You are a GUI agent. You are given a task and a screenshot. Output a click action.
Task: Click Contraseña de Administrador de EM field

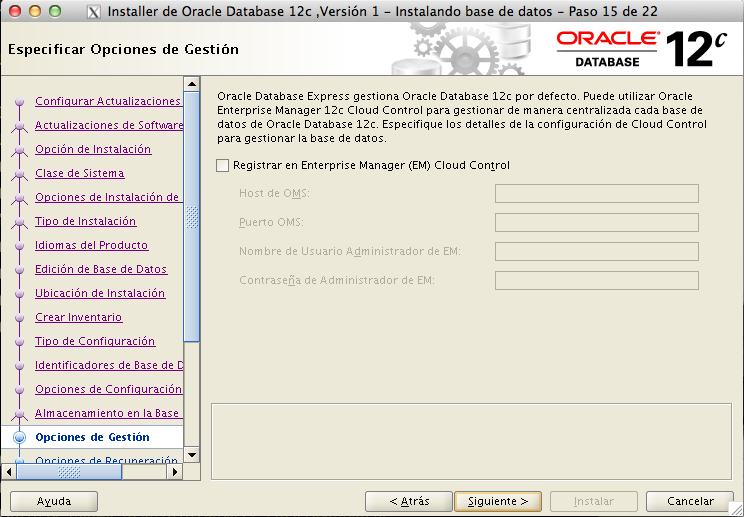pos(596,280)
